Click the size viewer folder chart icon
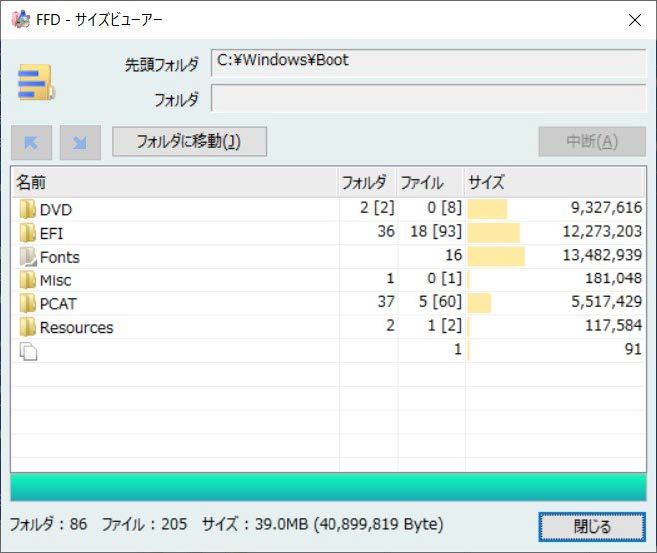Screen dimensions: 657x553 pyautogui.click(x=36, y=82)
